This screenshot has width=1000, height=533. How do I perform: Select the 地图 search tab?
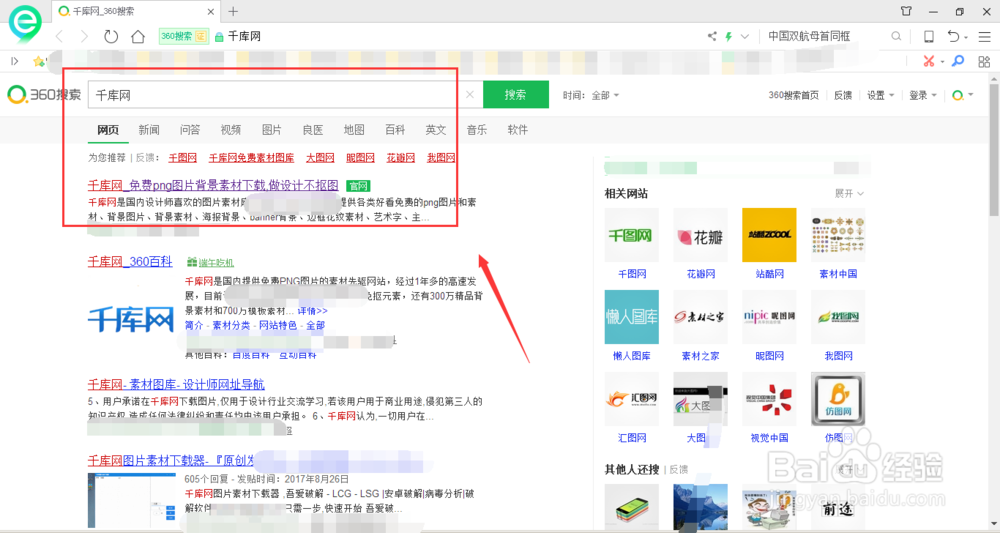coord(354,129)
